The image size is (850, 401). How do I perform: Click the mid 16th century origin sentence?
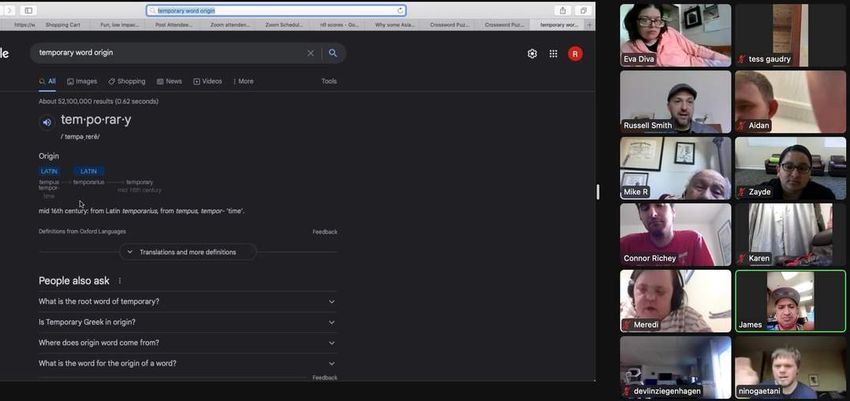(x=141, y=211)
